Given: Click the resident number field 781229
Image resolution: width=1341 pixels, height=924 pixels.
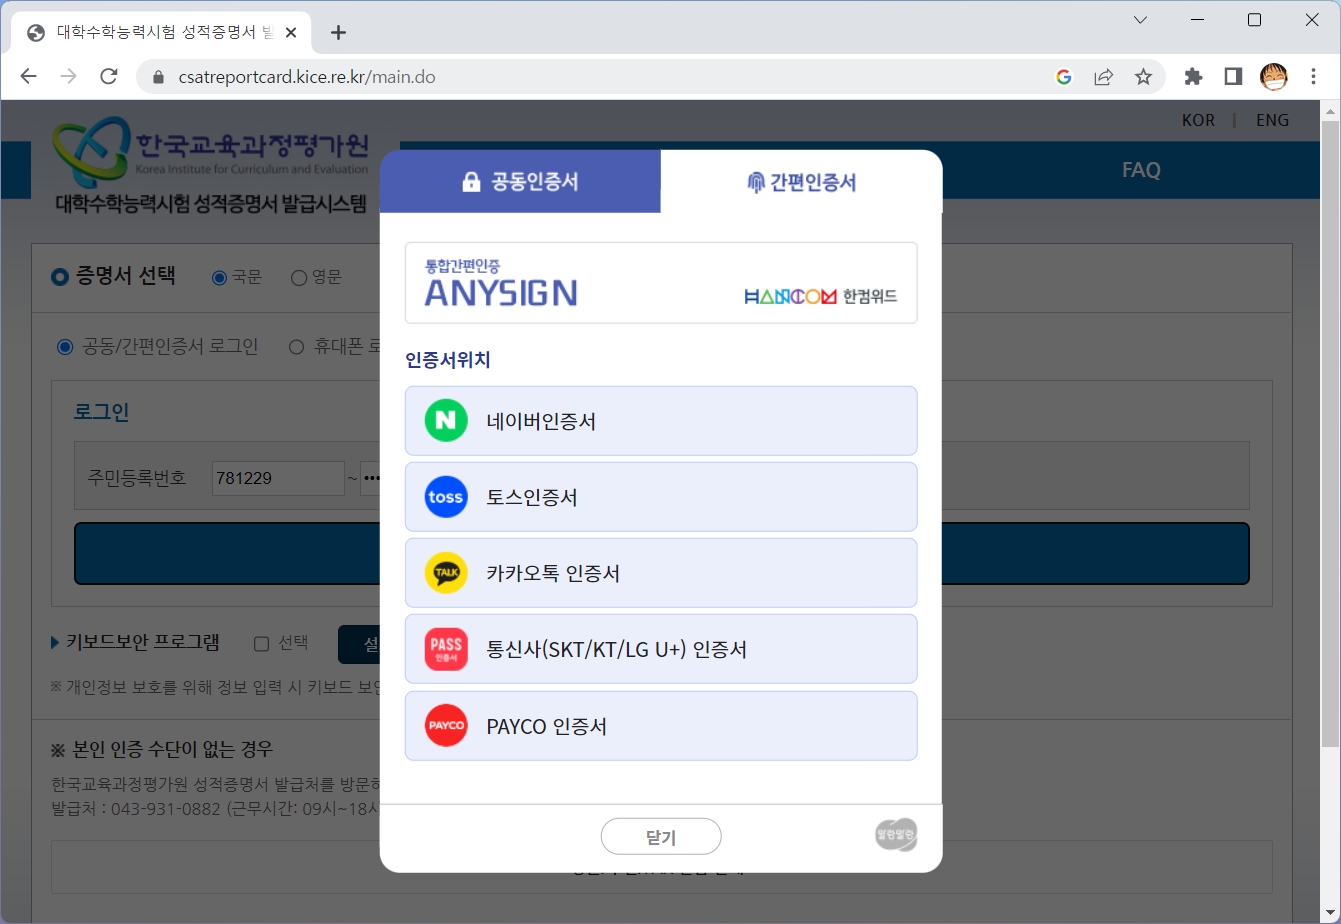Looking at the screenshot, I should 278,478.
